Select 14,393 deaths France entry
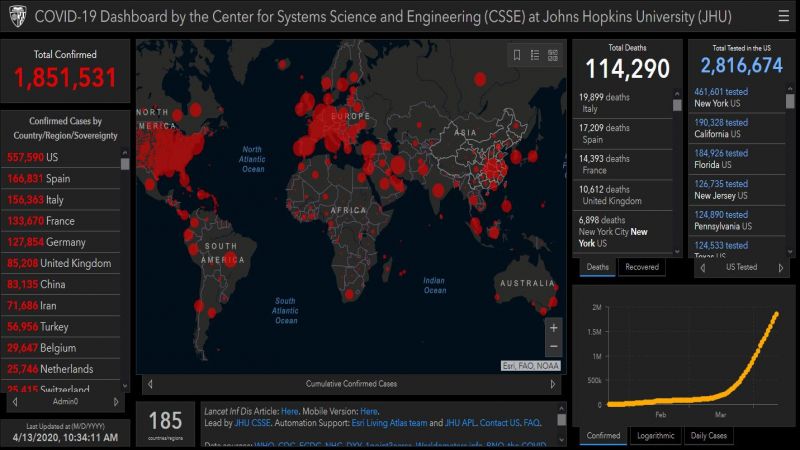Viewport: 800px width, 450px height. pos(623,164)
